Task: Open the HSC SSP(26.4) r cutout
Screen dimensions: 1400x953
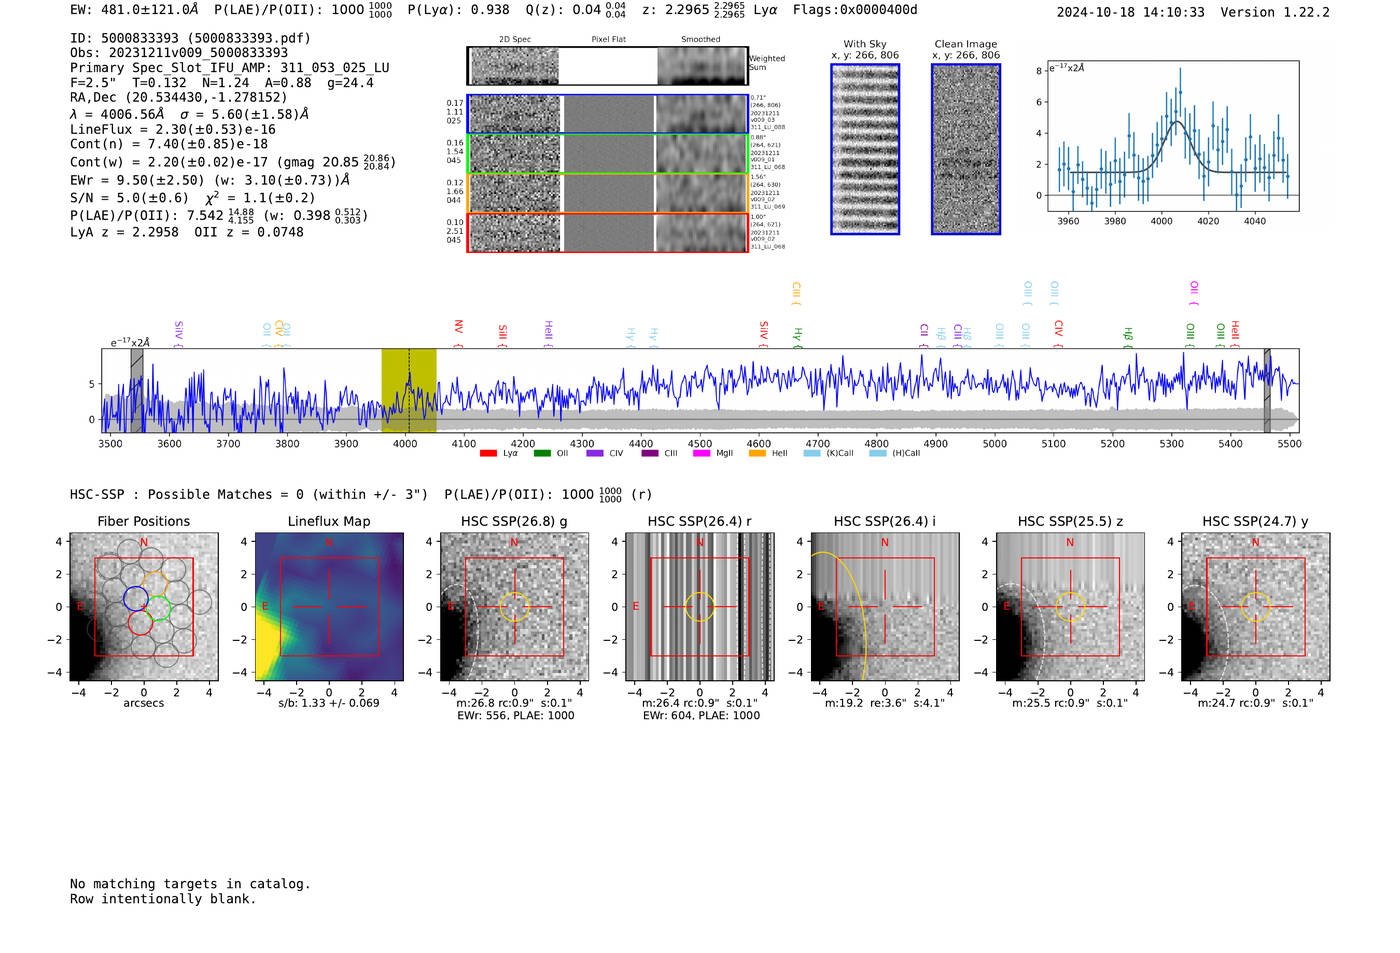Action: tap(700, 607)
